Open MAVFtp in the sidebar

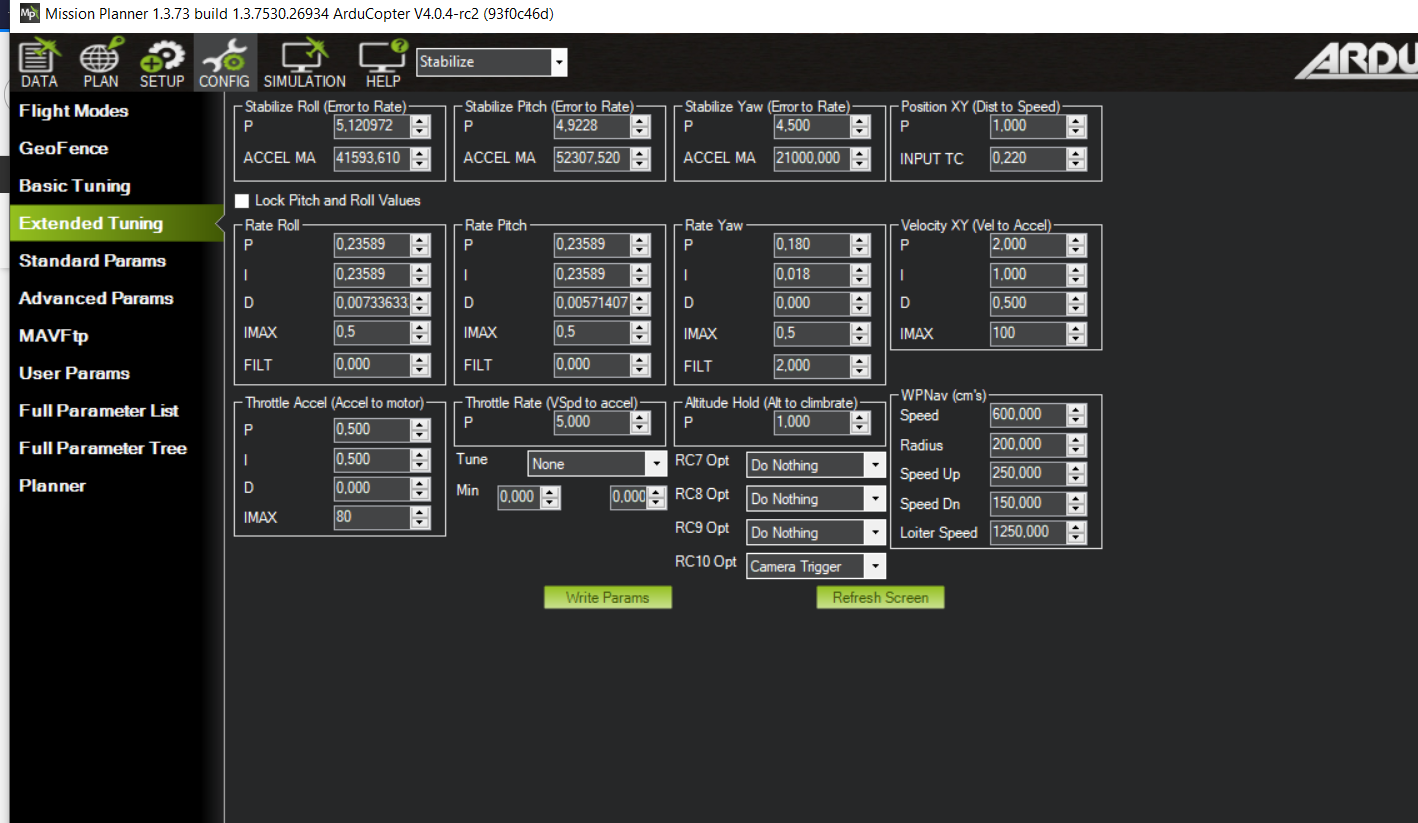[x=54, y=336]
